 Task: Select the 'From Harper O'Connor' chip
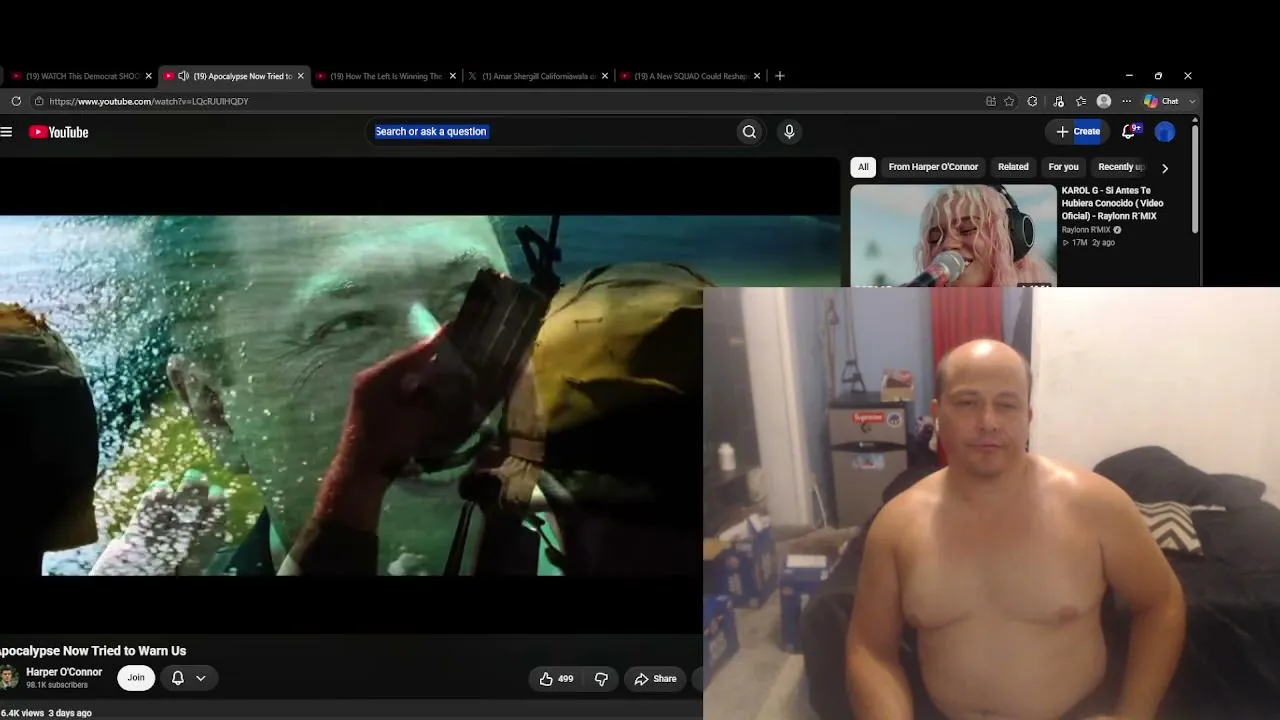[x=933, y=167]
